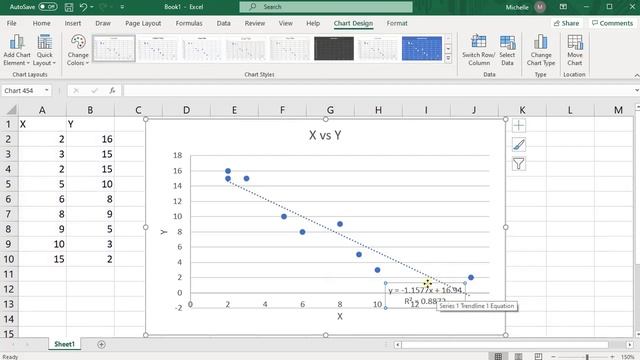Select the trendline equation label

(425, 296)
